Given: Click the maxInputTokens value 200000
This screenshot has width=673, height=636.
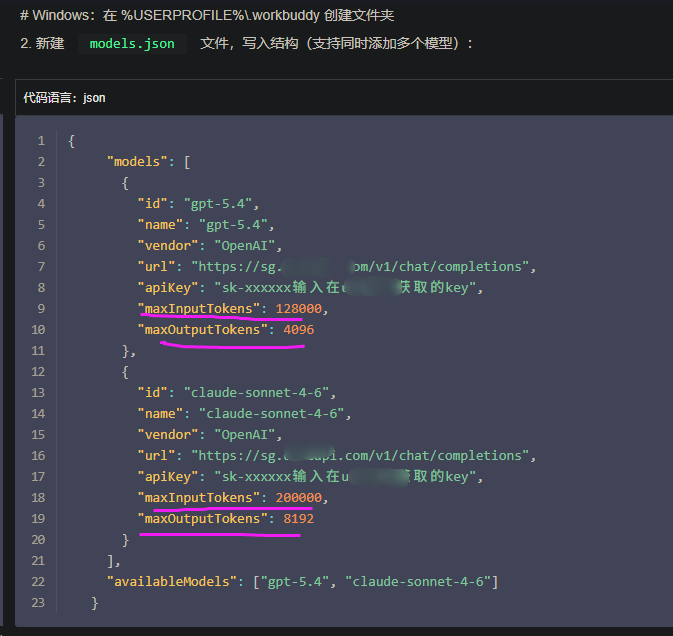Looking at the screenshot, I should pyautogui.click(x=299, y=498).
